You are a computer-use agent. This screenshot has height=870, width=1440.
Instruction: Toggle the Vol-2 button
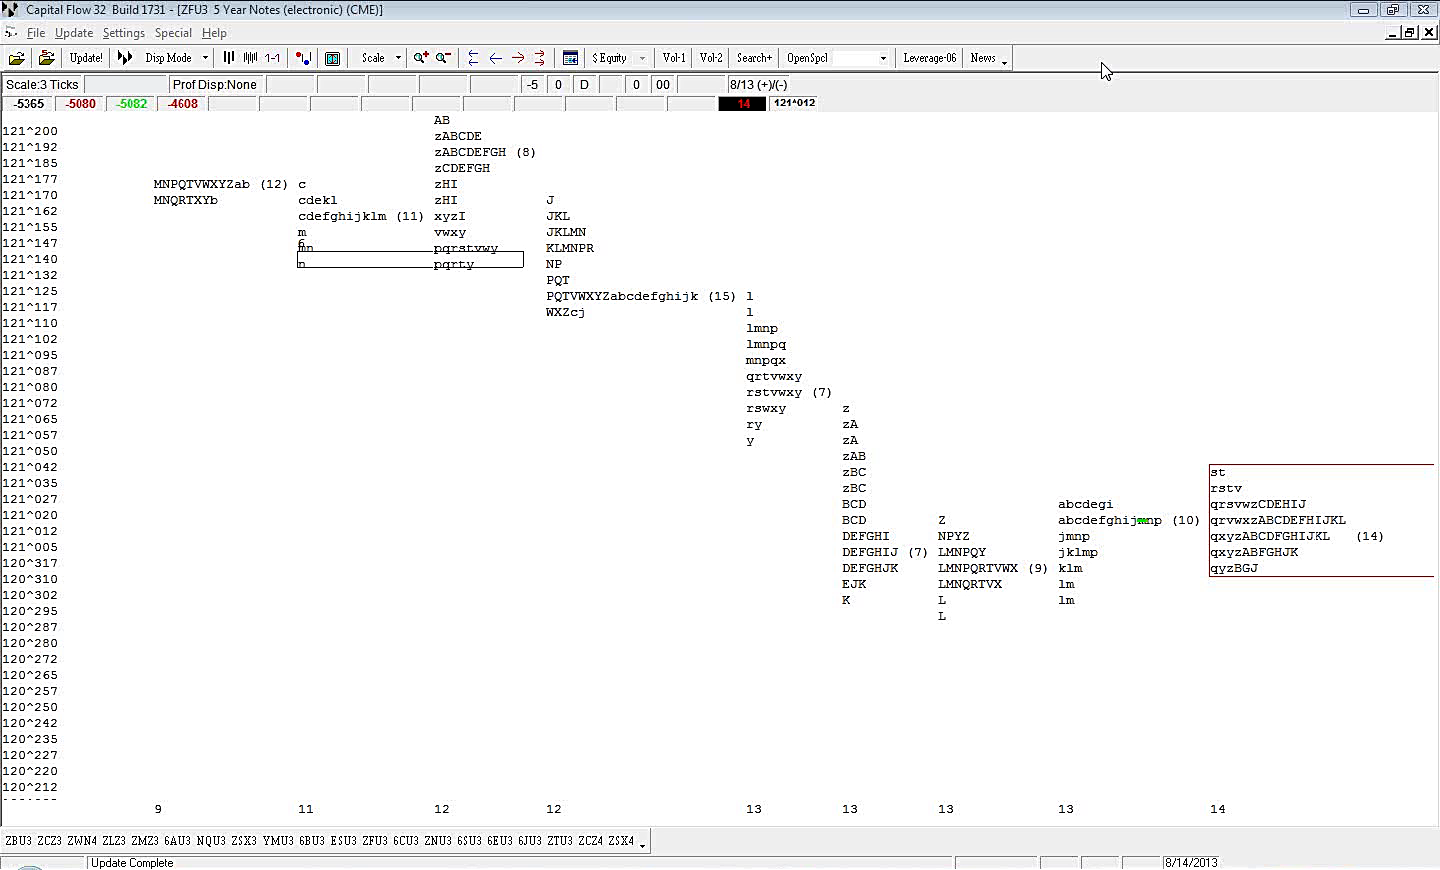coord(711,58)
